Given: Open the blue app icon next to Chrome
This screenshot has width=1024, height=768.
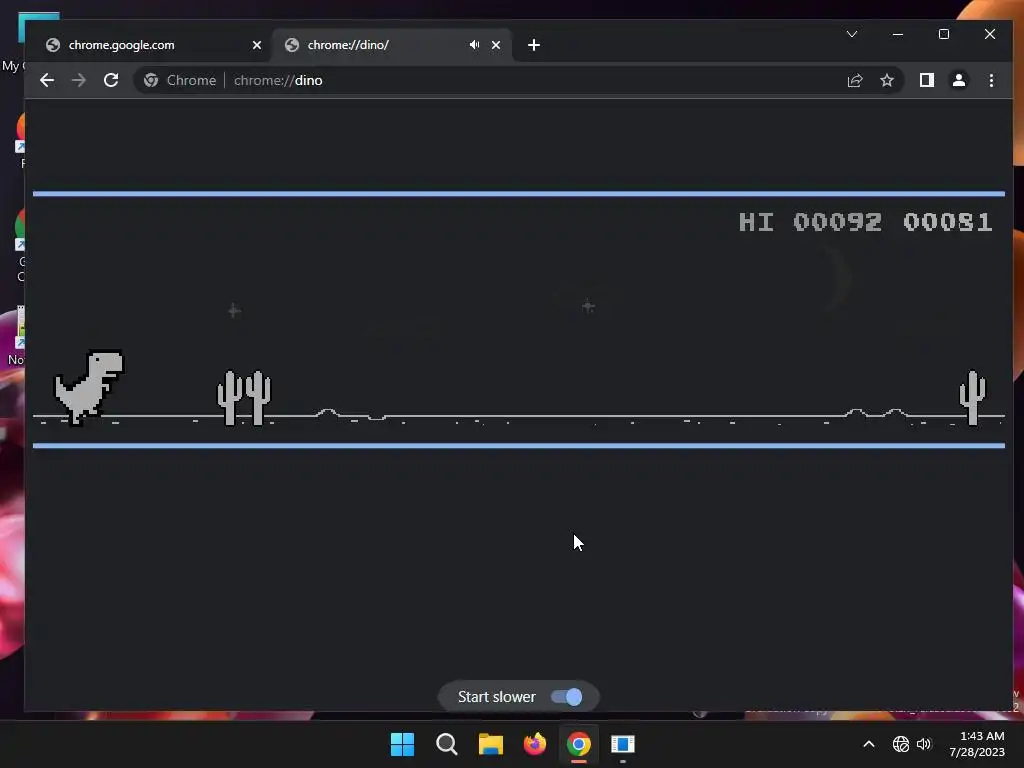Looking at the screenshot, I should (623, 744).
